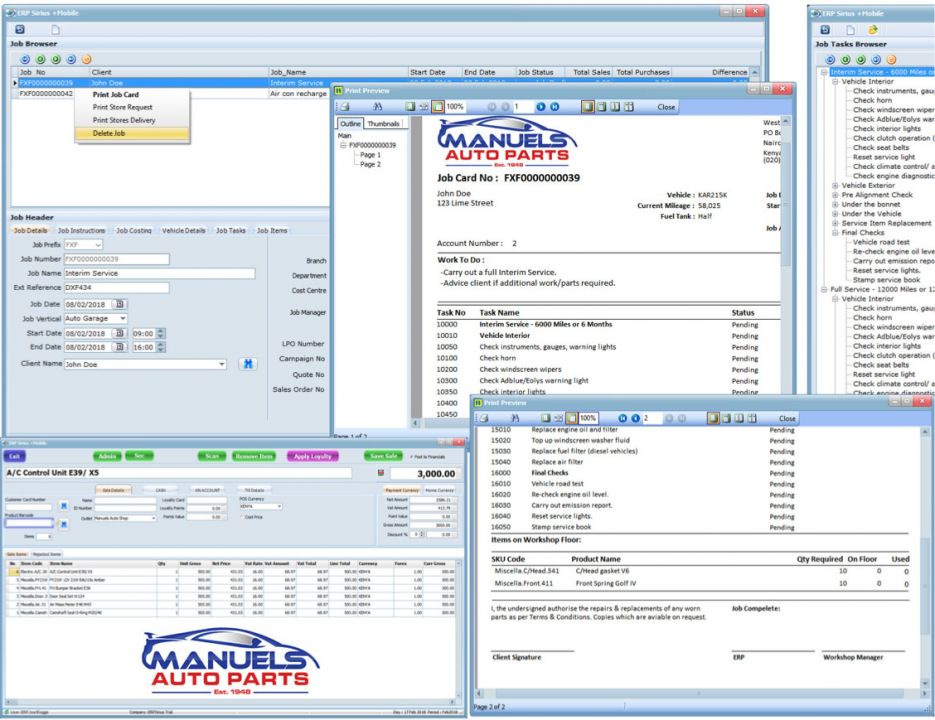Expand the Service Item Replacement tree node
Viewport: 935px width, 720px height.
tap(835, 223)
